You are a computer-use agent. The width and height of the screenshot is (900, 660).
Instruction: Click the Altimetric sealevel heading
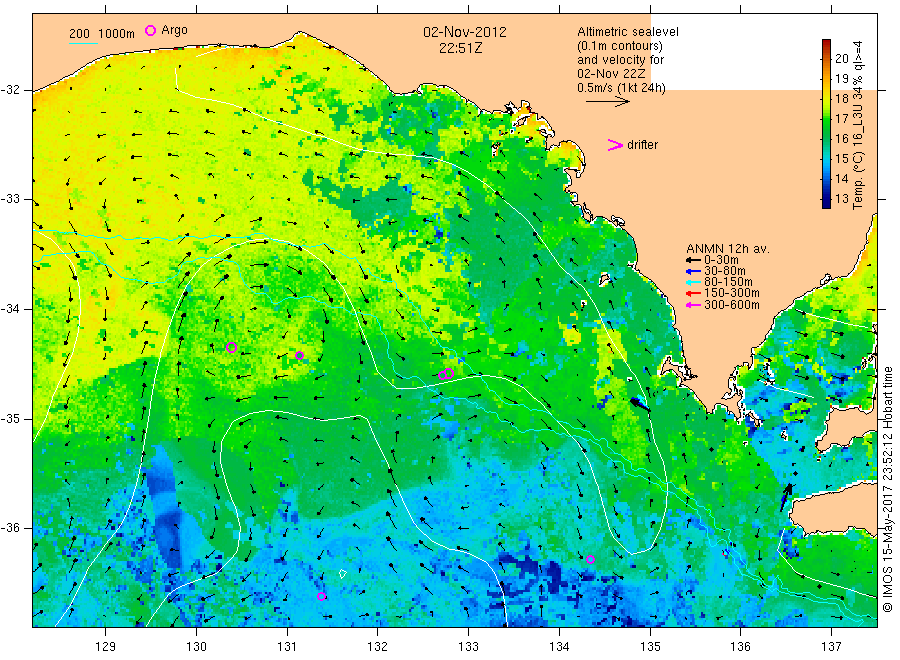(x=628, y=32)
